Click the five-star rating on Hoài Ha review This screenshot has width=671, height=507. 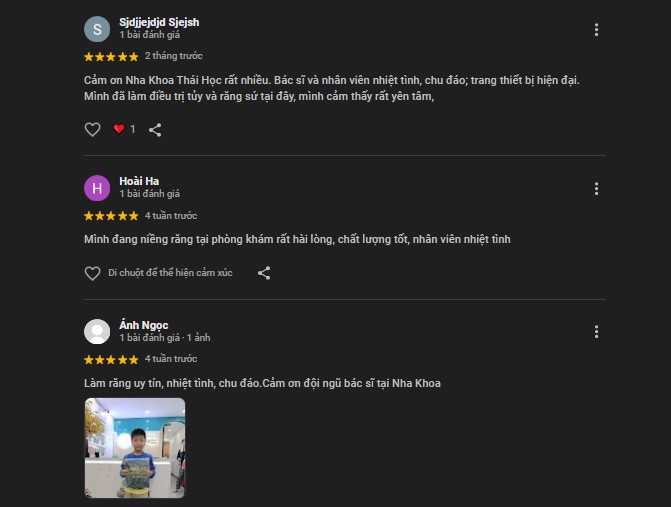point(111,216)
